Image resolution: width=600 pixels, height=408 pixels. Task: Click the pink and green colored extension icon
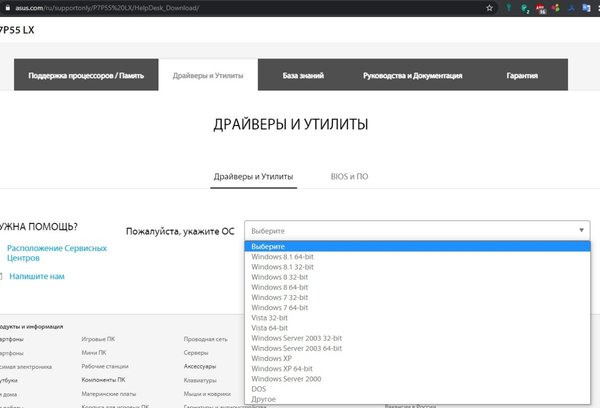[x=556, y=8]
